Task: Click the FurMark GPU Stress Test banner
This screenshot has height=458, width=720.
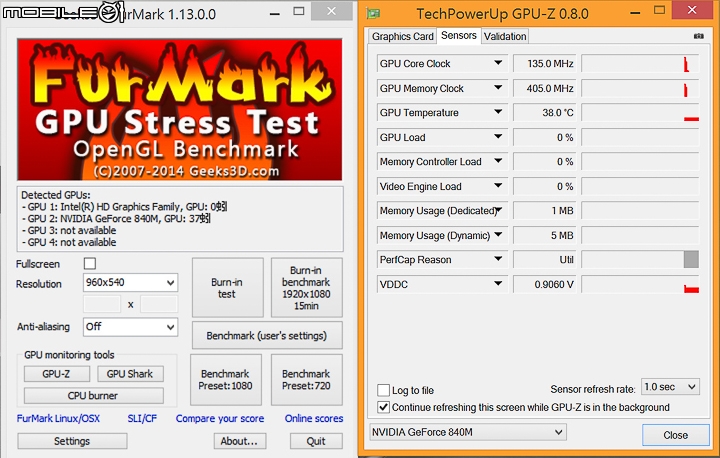Action: click(x=180, y=109)
